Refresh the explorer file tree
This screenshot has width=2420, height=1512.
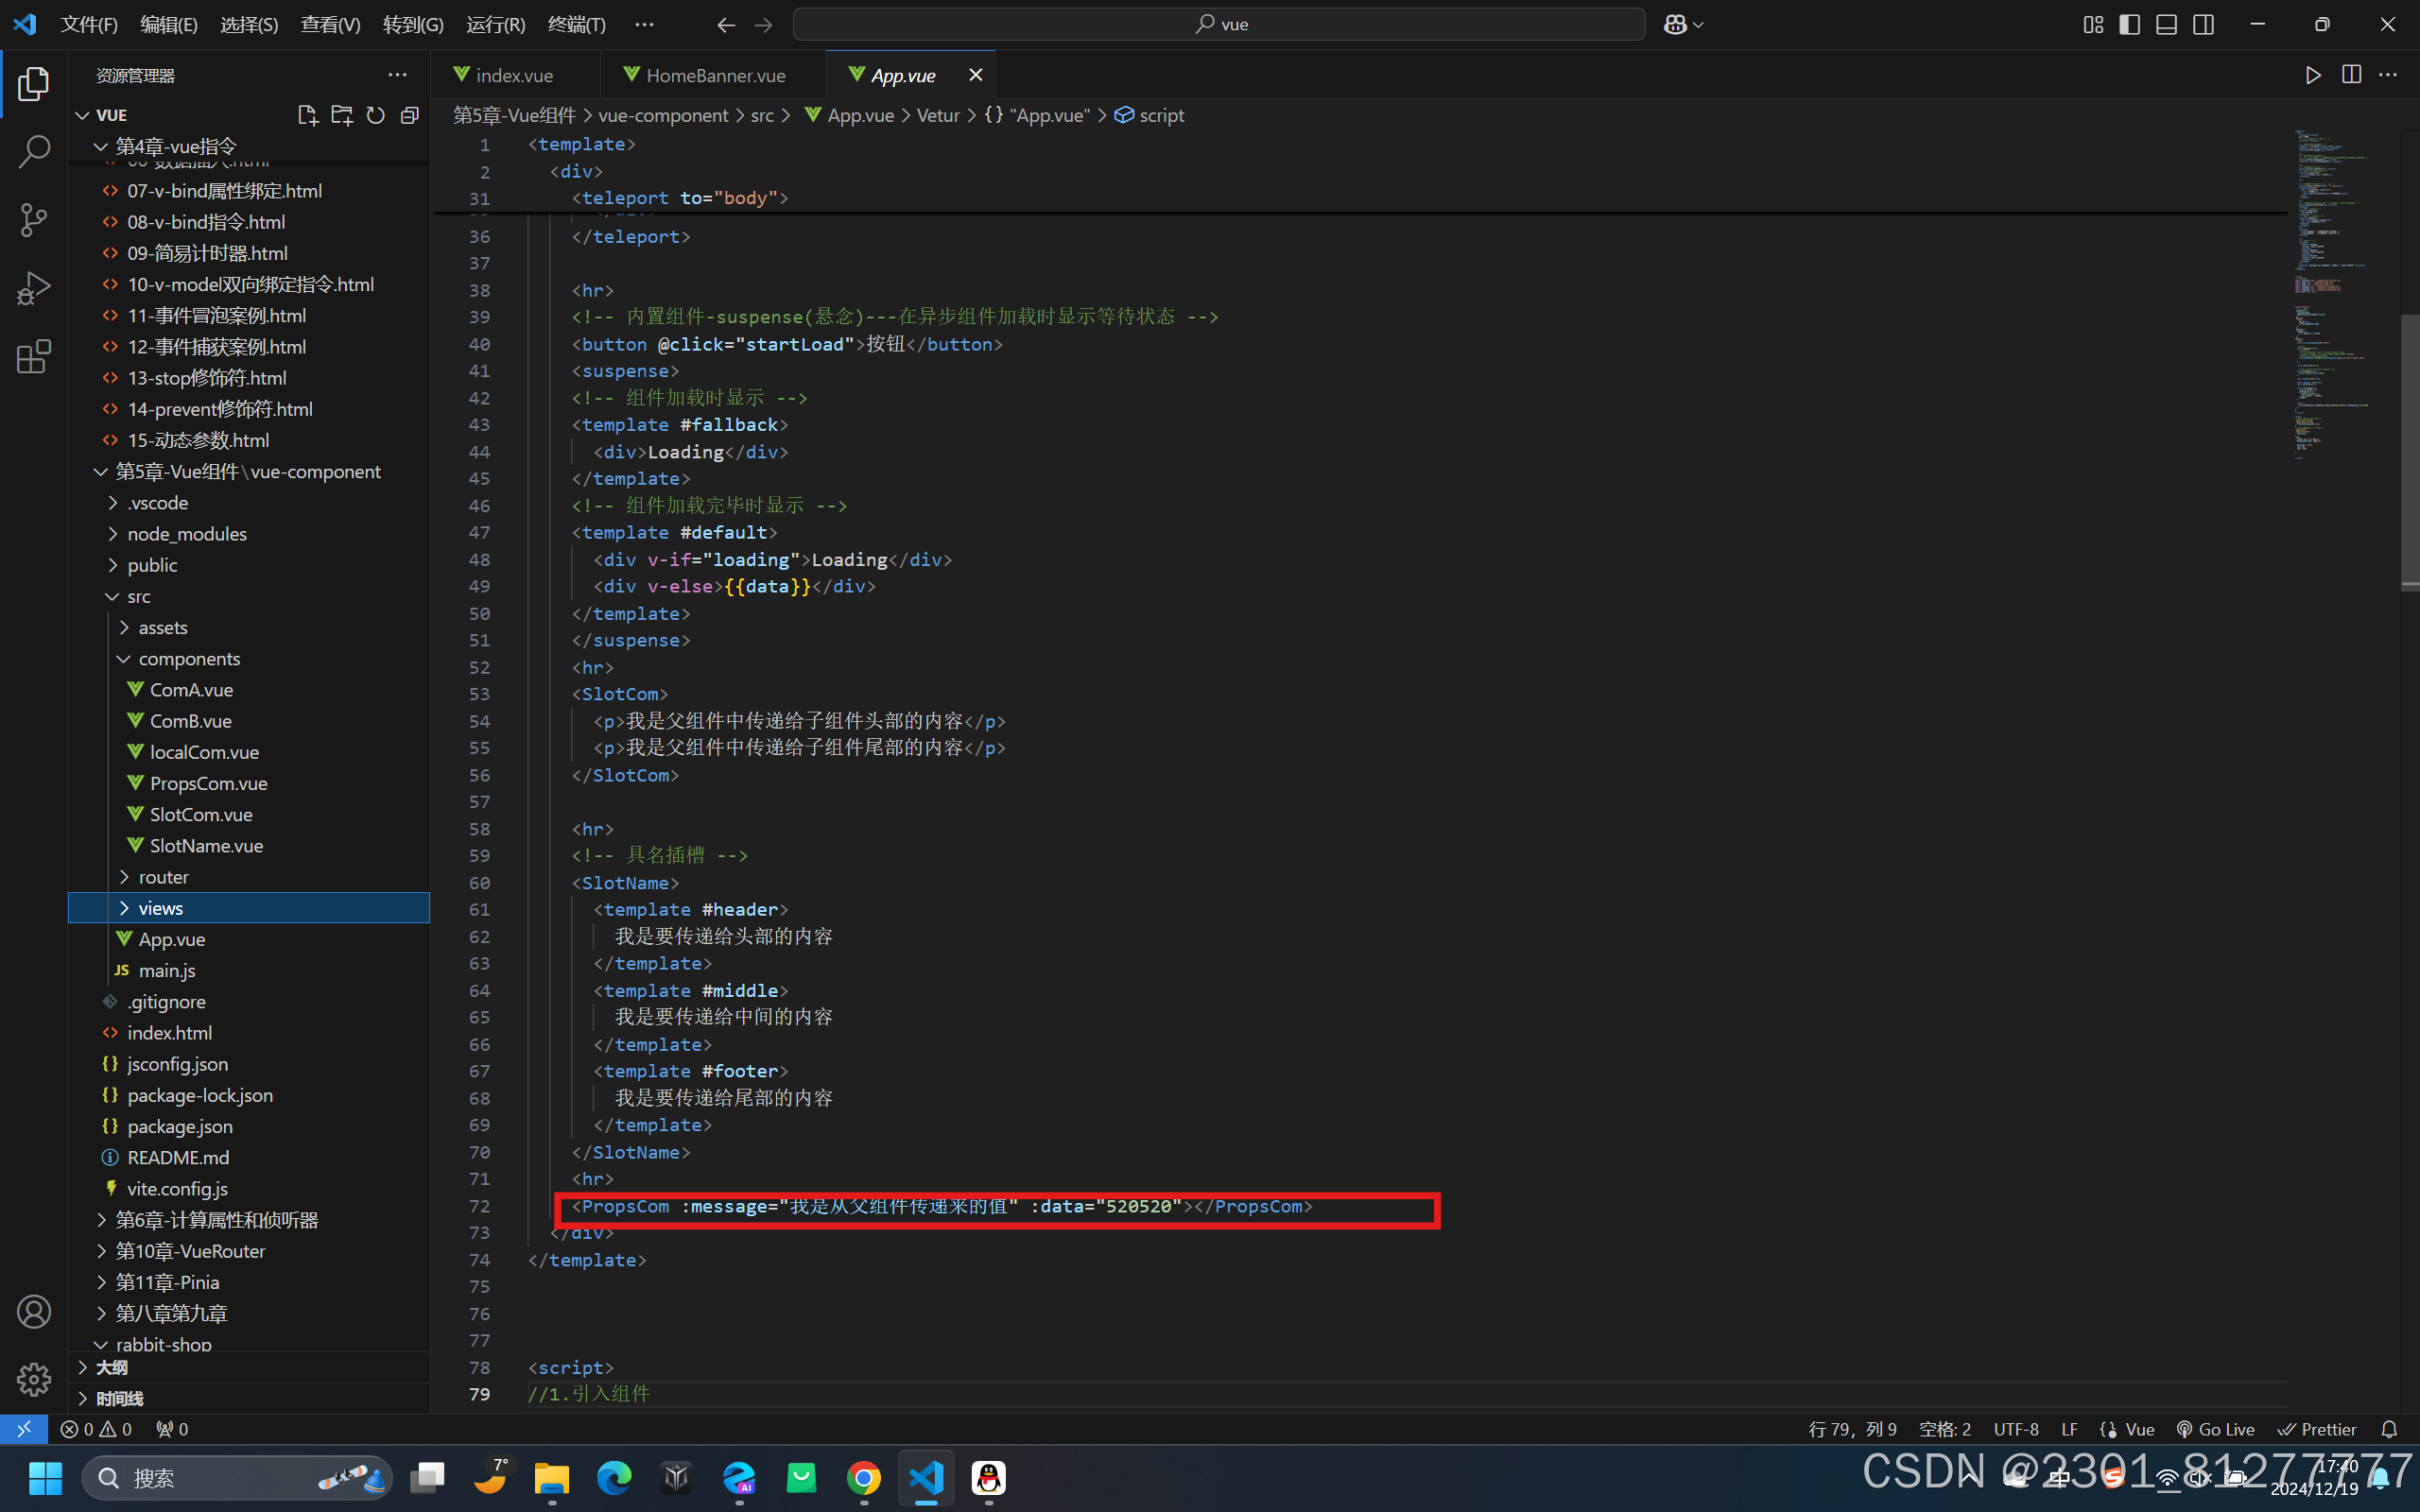point(376,115)
